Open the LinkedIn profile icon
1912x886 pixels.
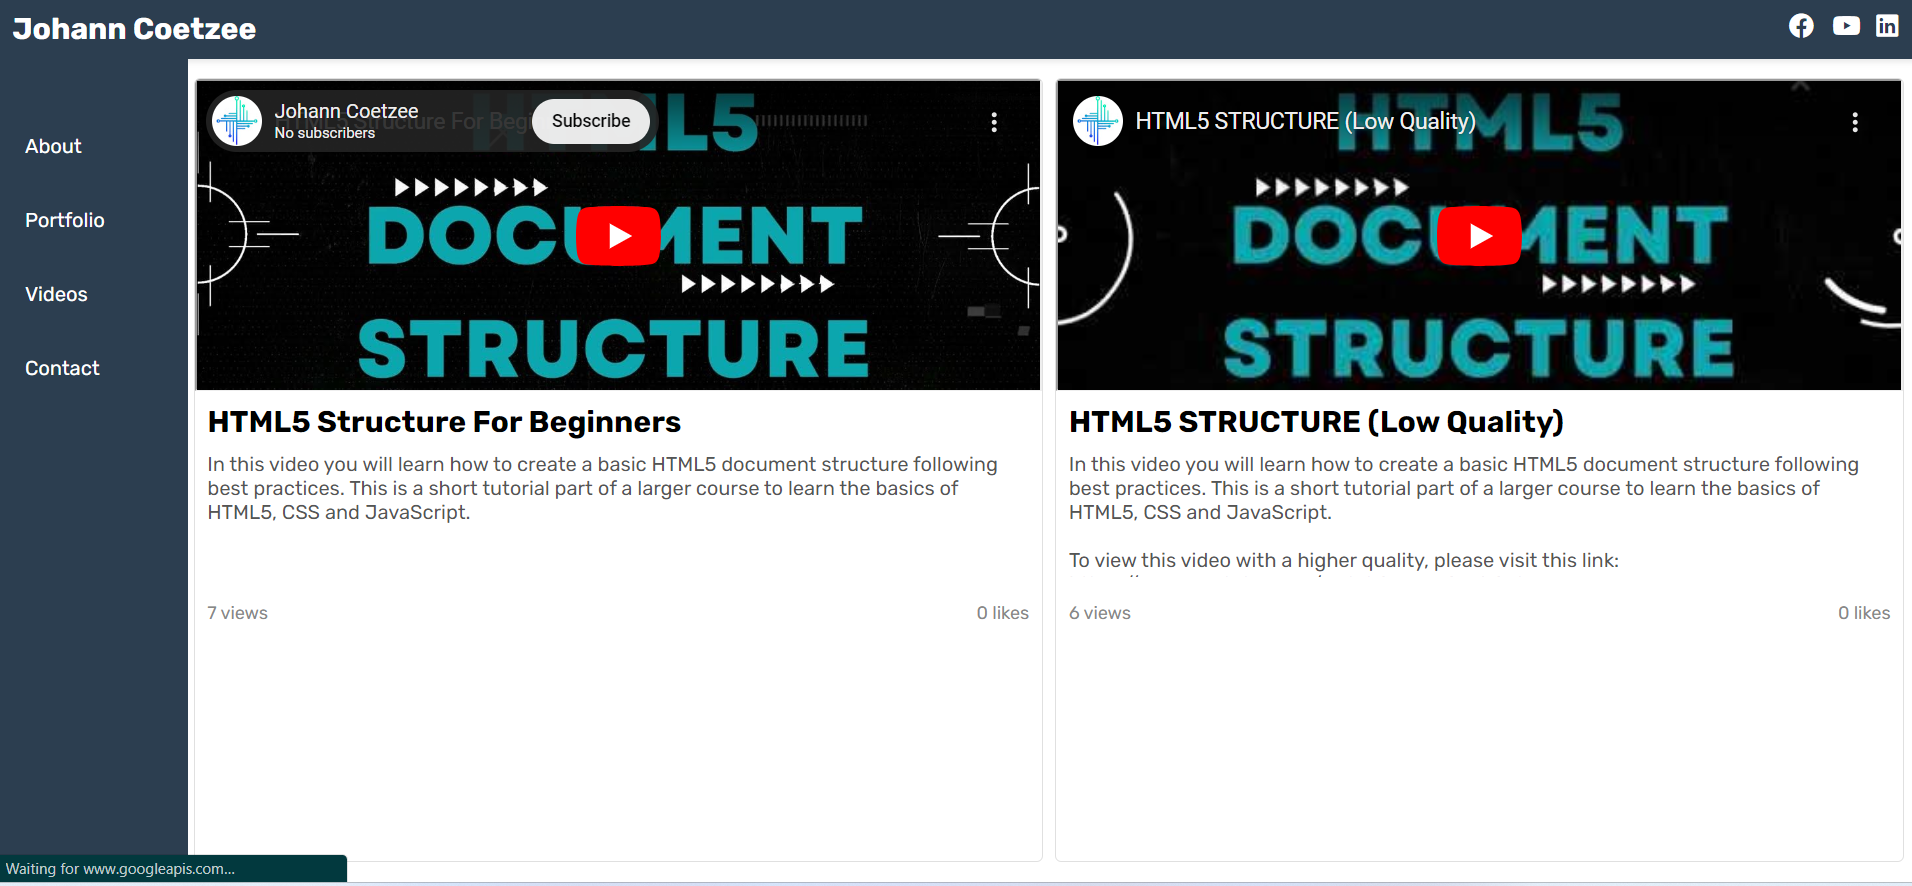[x=1887, y=26]
